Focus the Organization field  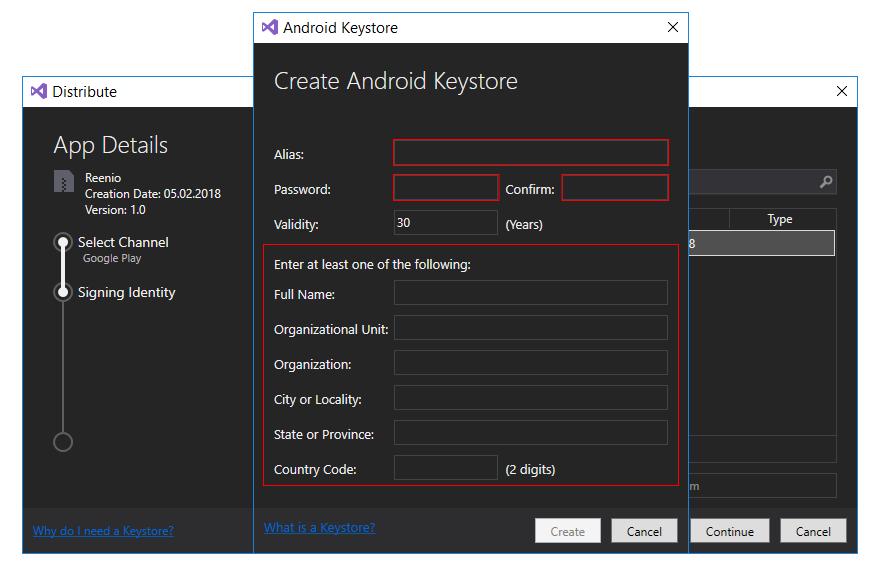(531, 363)
